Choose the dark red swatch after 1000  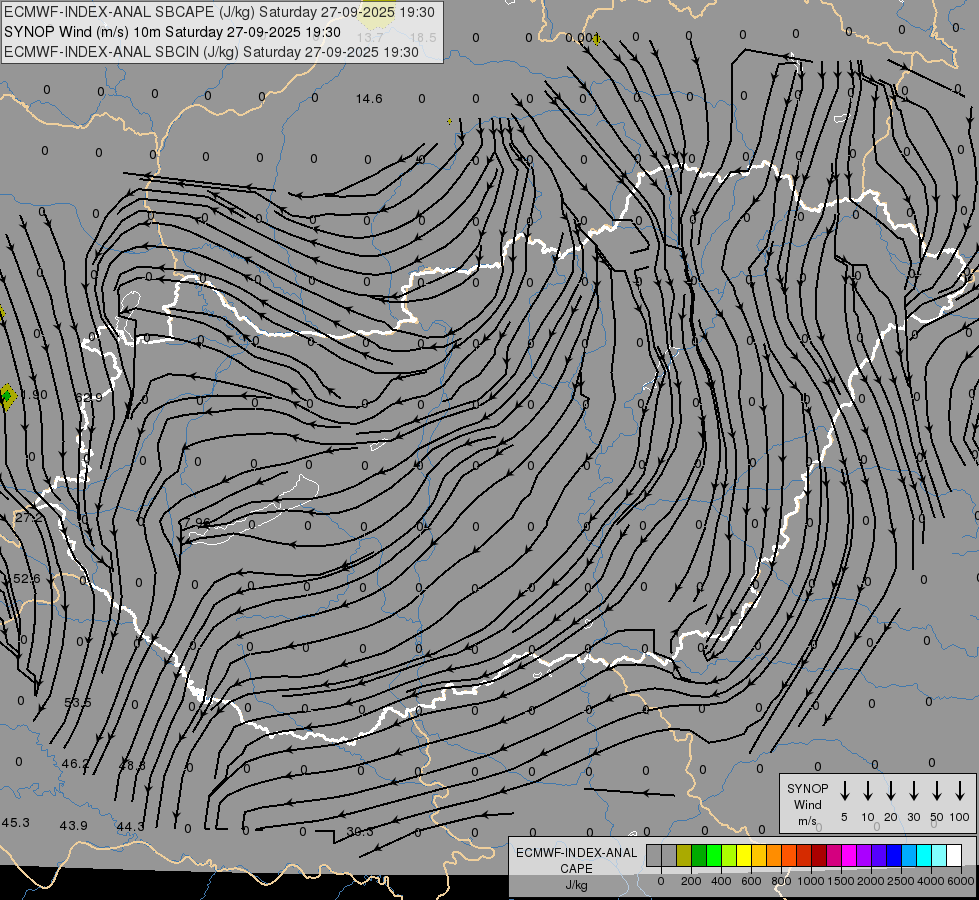tap(819, 855)
